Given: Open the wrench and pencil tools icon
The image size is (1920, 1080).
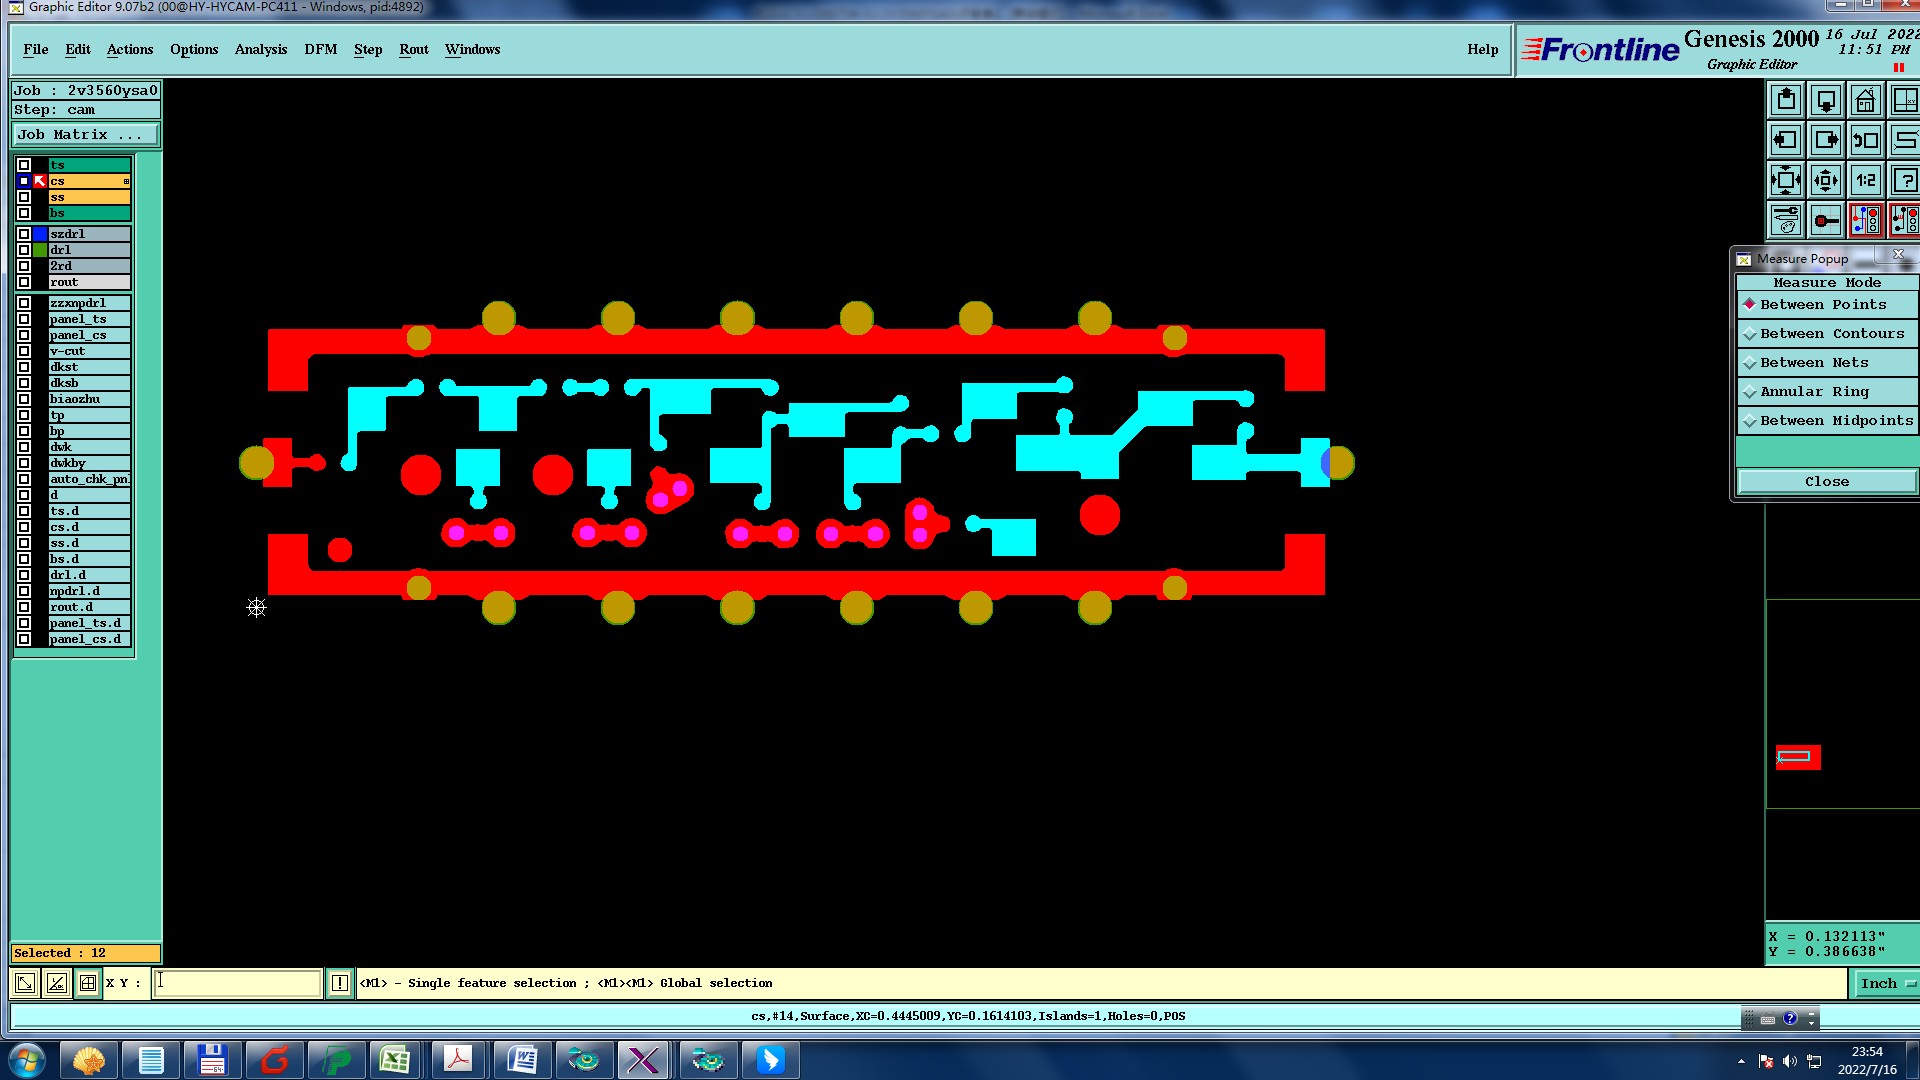Looking at the screenshot, I should [1785, 221].
